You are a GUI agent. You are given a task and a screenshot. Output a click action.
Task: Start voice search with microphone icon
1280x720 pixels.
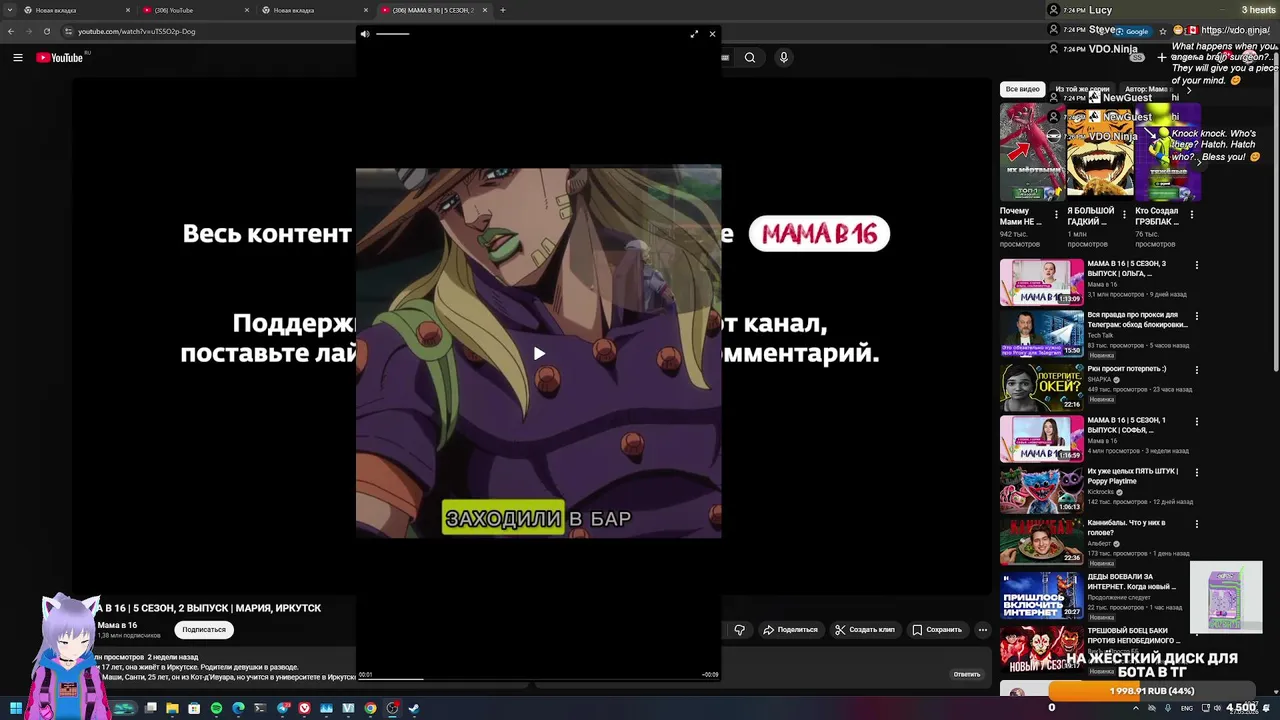click(784, 58)
